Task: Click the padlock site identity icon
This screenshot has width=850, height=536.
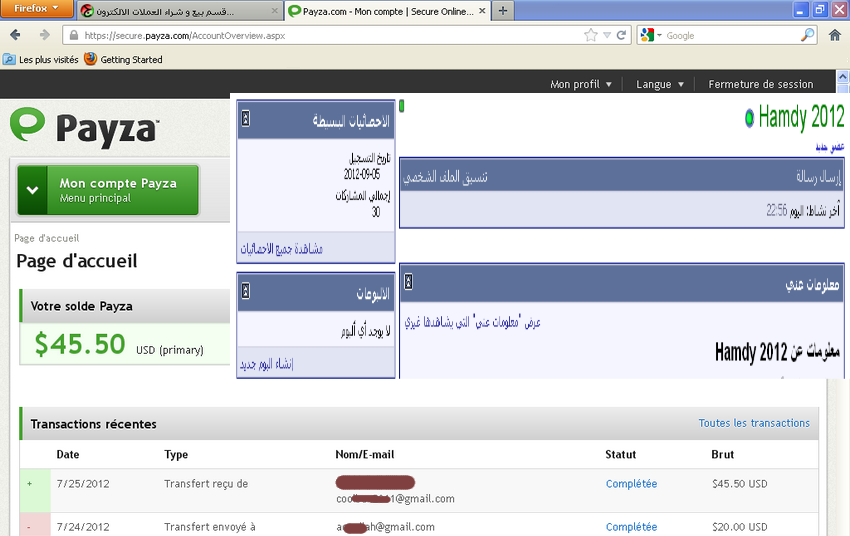Action: coord(73,36)
